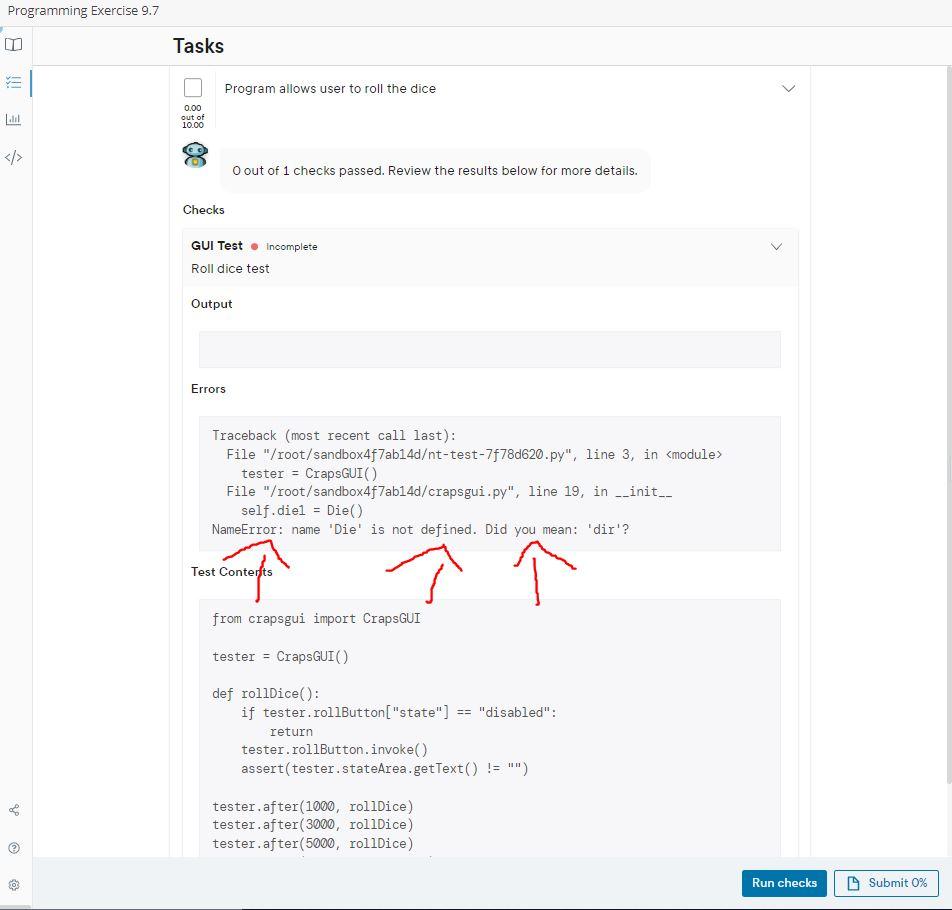Click the robot assistant avatar

194,155
